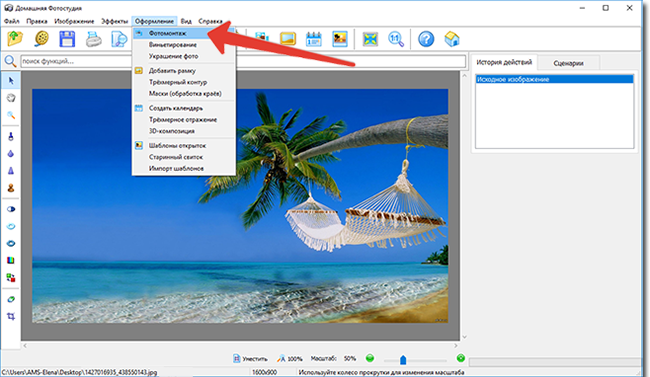Select the rainbow color stripes tool

click(11, 260)
